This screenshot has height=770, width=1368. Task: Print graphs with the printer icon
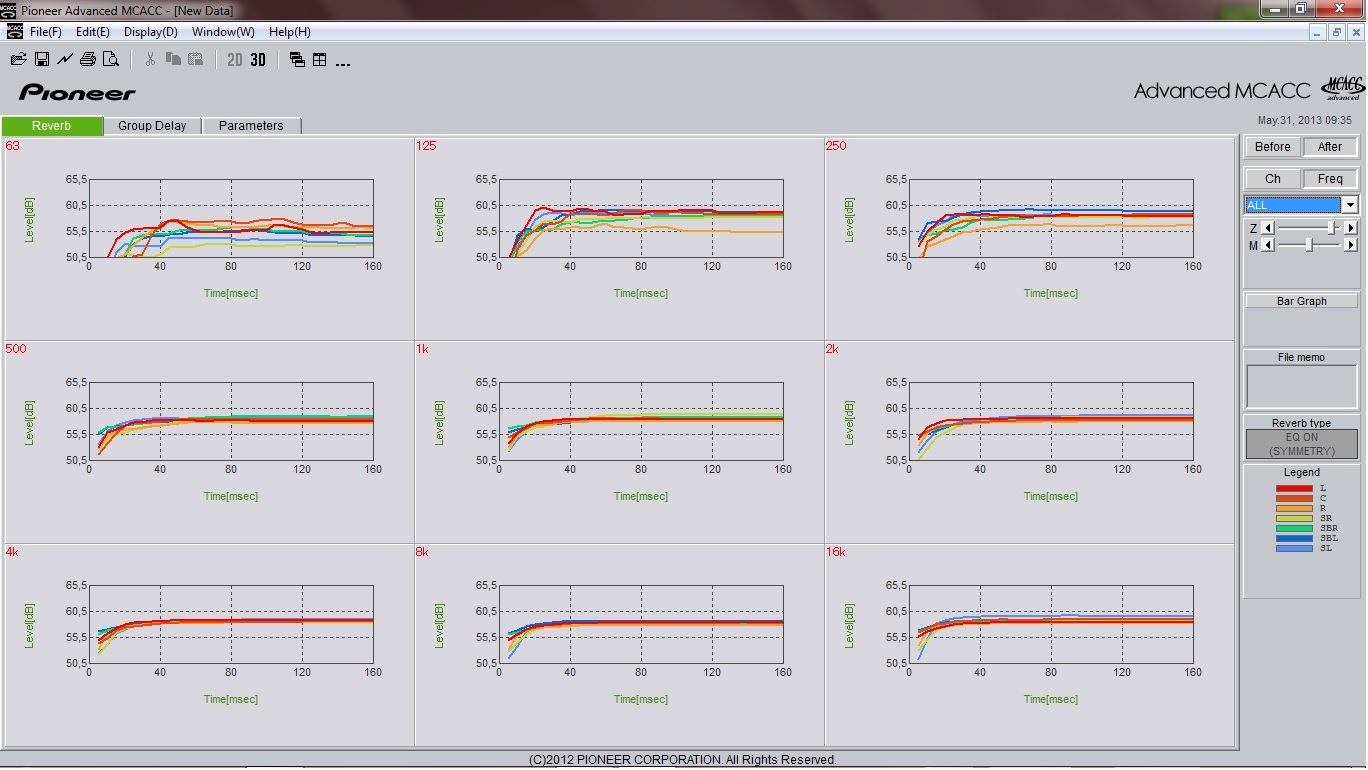(88, 60)
